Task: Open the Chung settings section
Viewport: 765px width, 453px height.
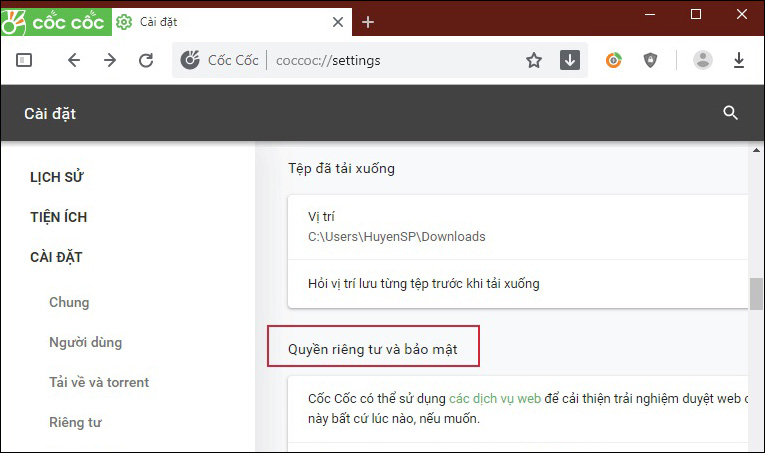Action: coord(69,302)
